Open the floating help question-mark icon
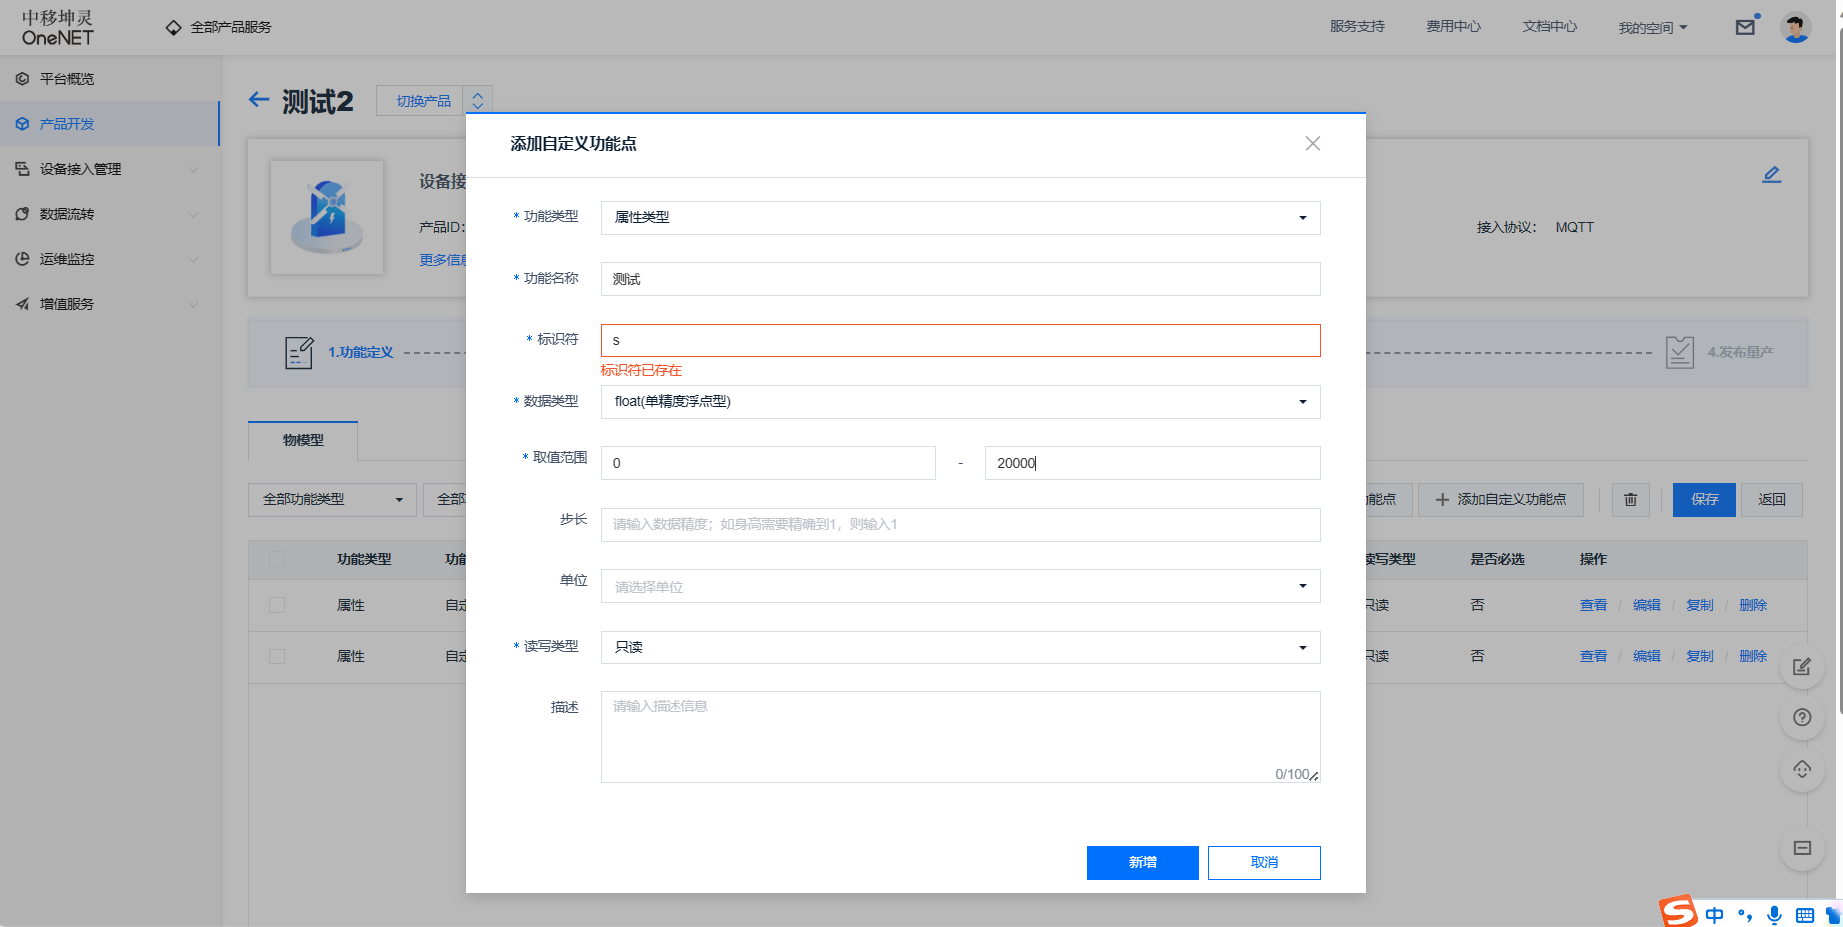This screenshot has height=927, width=1843. point(1802,717)
